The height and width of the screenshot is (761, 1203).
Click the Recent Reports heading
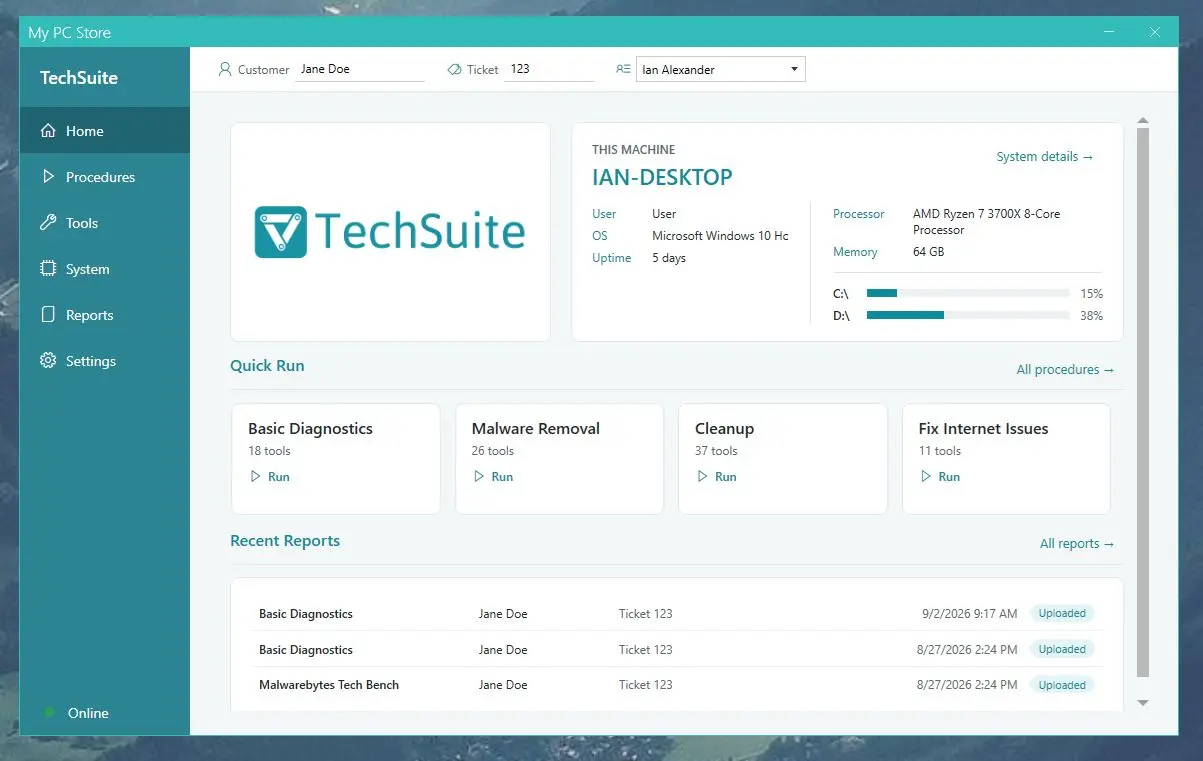(x=285, y=541)
